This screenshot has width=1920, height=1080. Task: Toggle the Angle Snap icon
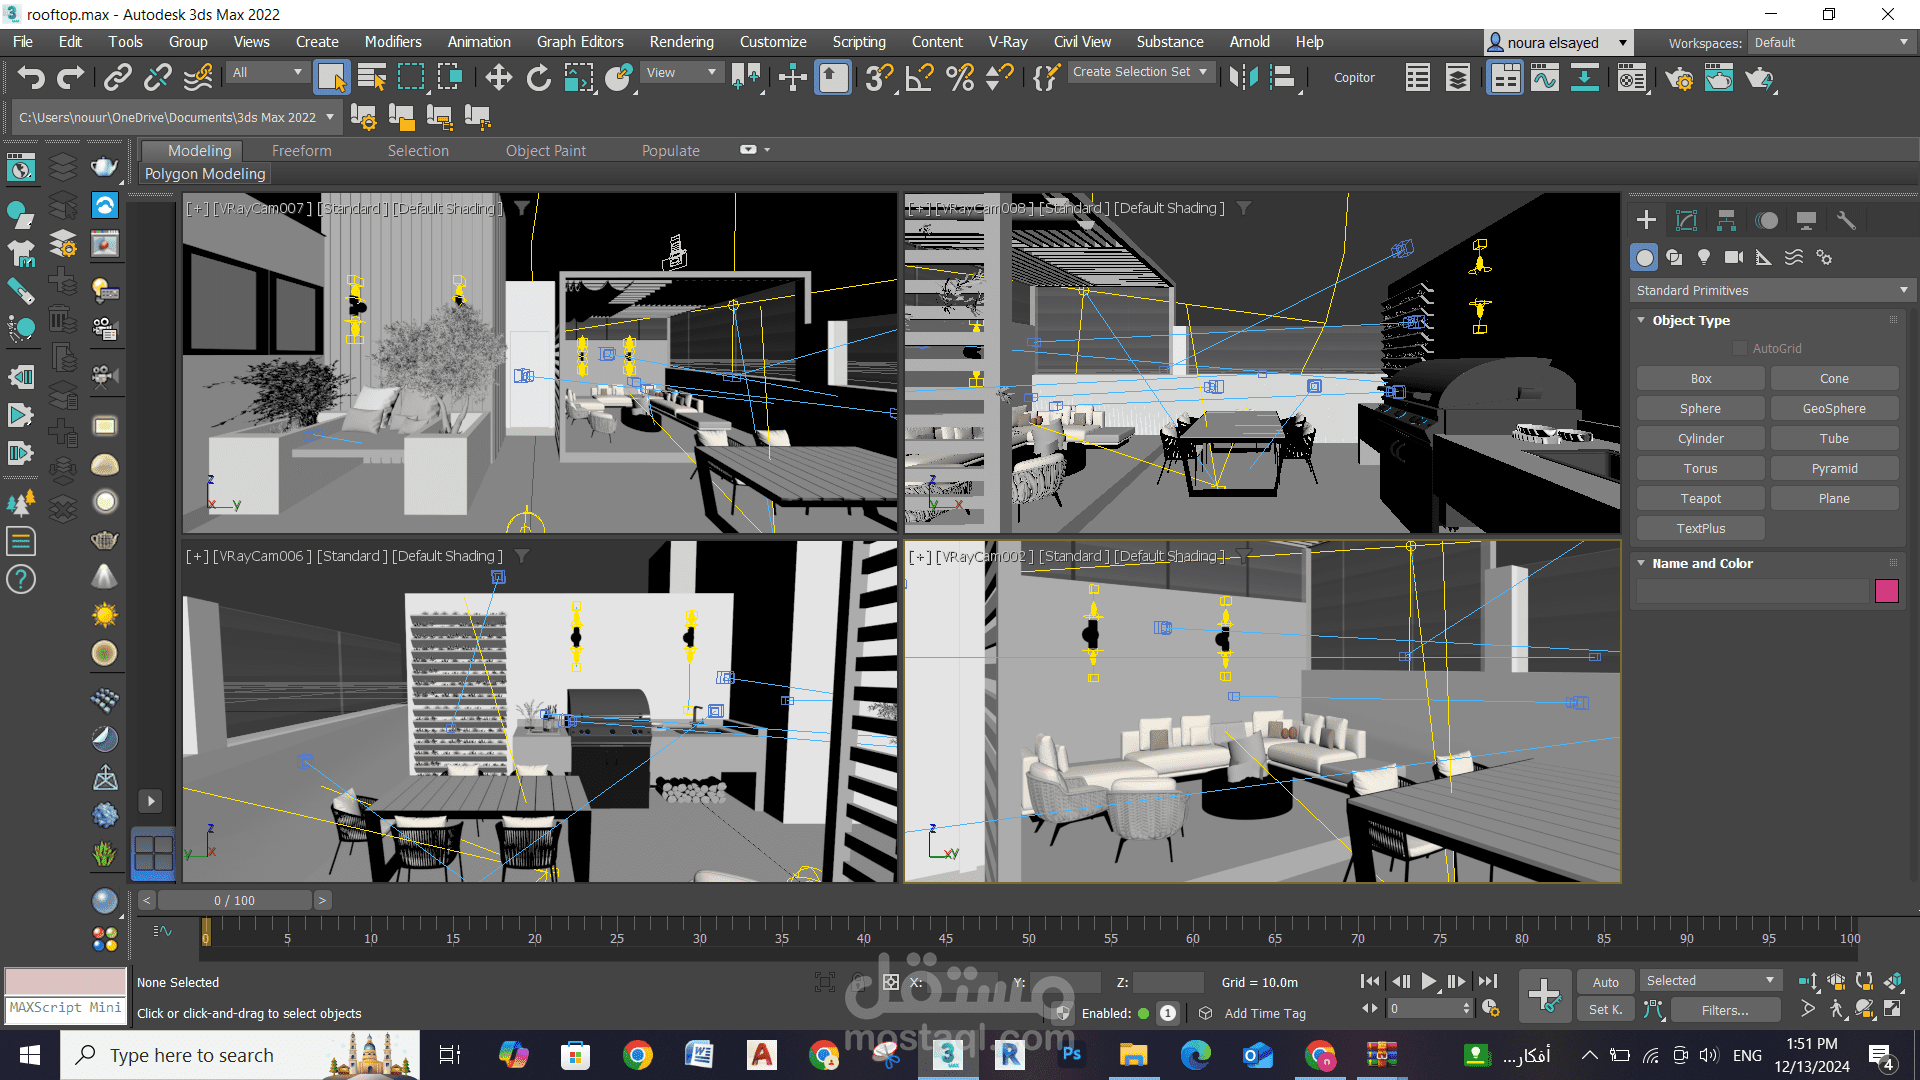point(919,78)
